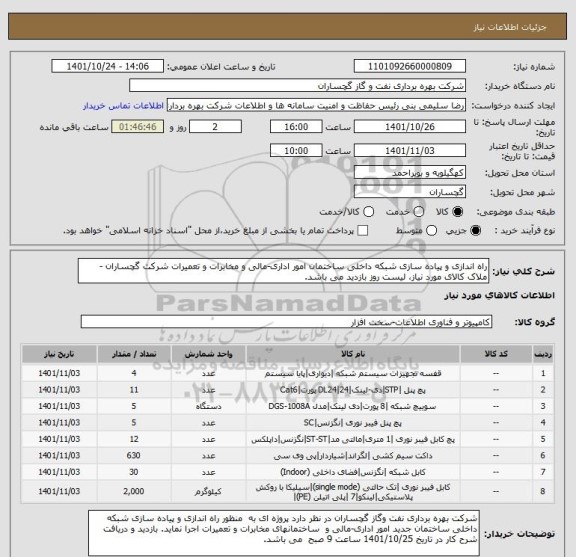This screenshot has width=576, height=557.
Task: Click quantity 2,000 in the fiber cable row
Action: 134,491
